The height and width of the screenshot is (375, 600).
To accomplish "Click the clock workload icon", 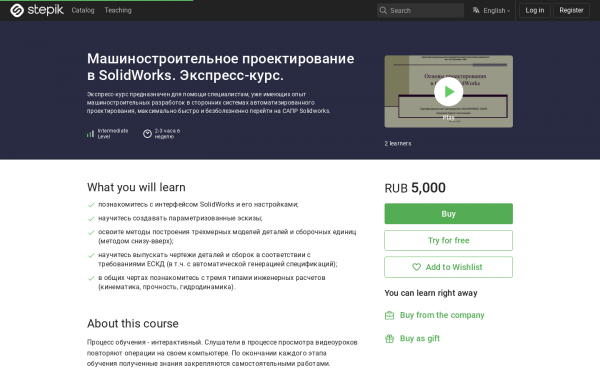I will (x=147, y=134).
